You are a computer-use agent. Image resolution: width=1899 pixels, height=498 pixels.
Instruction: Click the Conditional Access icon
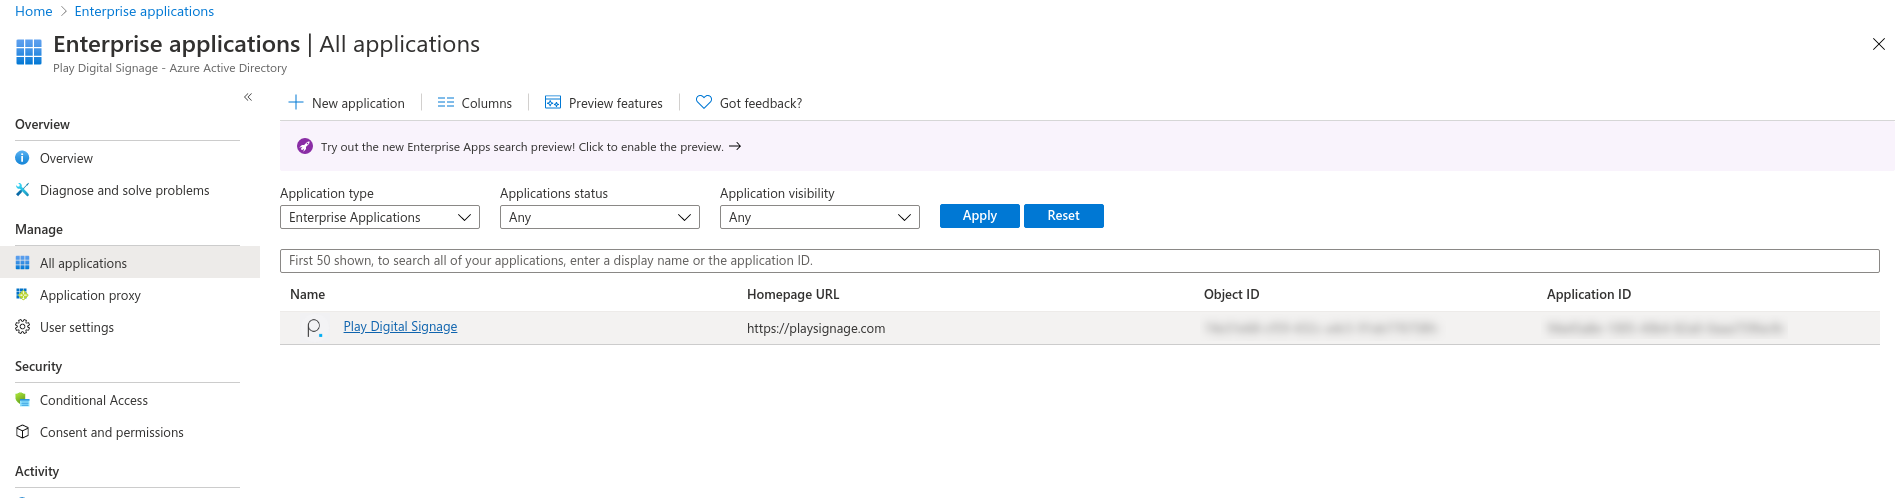(x=22, y=400)
